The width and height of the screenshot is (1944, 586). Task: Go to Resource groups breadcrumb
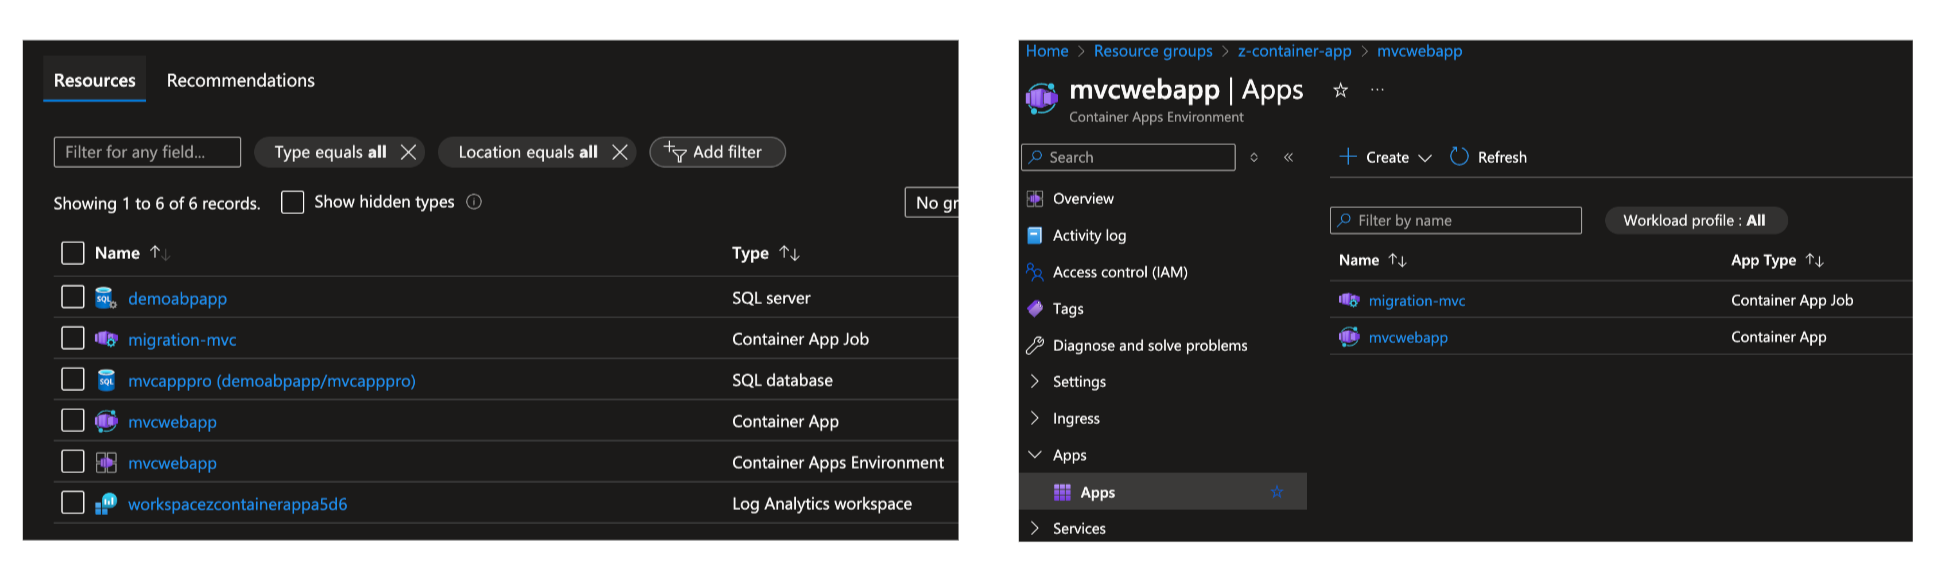(1153, 51)
